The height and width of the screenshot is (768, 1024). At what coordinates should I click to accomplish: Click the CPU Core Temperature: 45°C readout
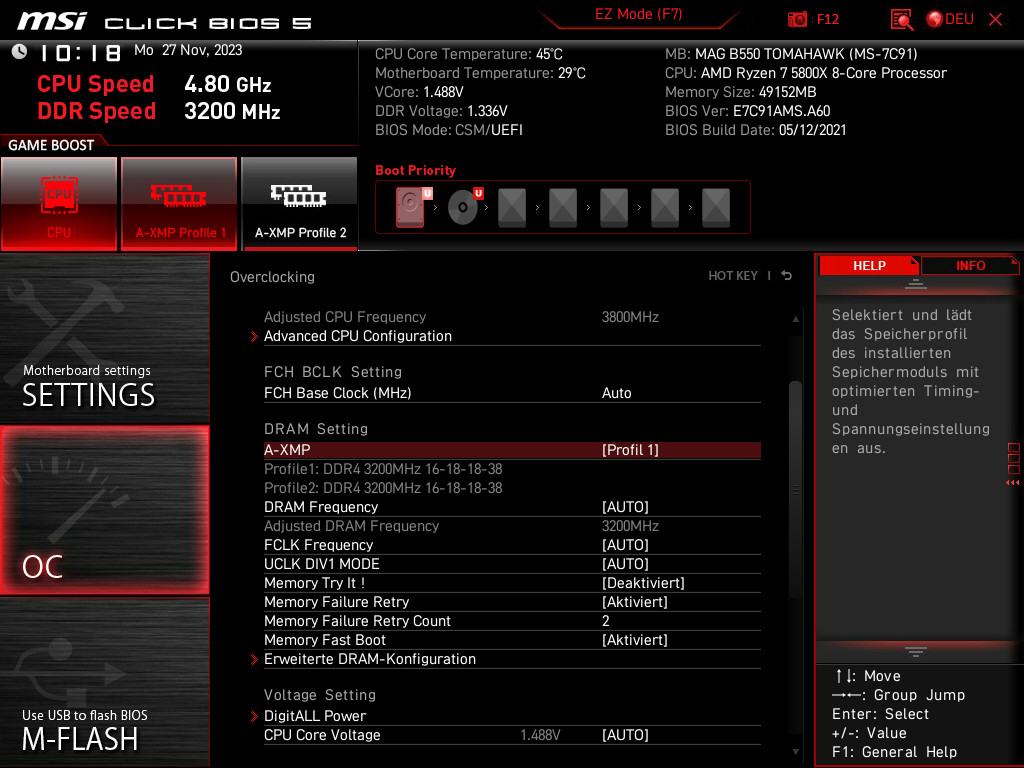(468, 54)
